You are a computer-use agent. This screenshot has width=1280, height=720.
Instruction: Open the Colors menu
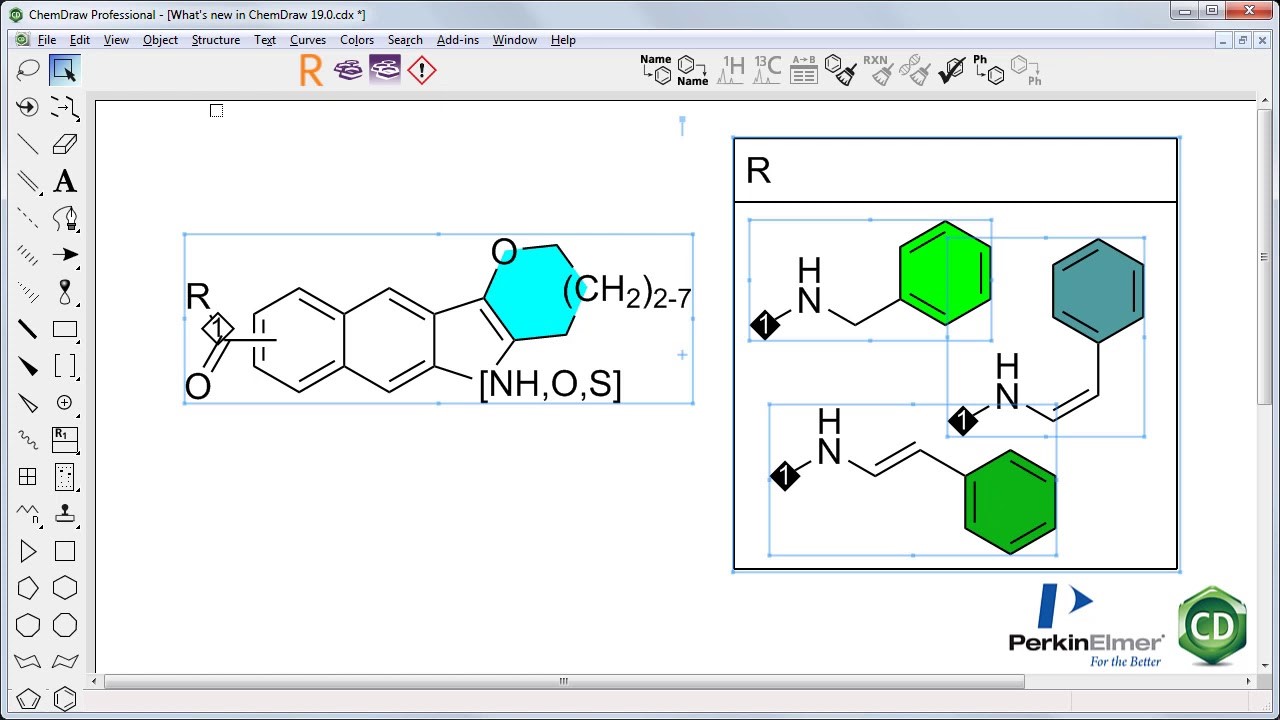[x=356, y=40]
